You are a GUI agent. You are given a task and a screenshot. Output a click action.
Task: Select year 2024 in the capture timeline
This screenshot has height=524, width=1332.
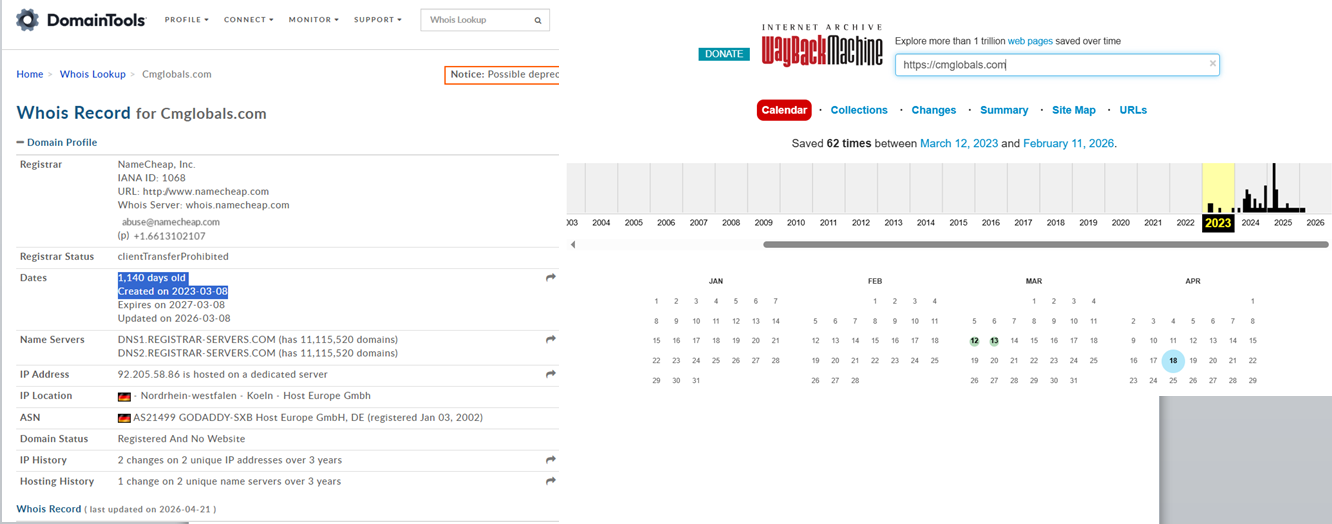point(1250,223)
